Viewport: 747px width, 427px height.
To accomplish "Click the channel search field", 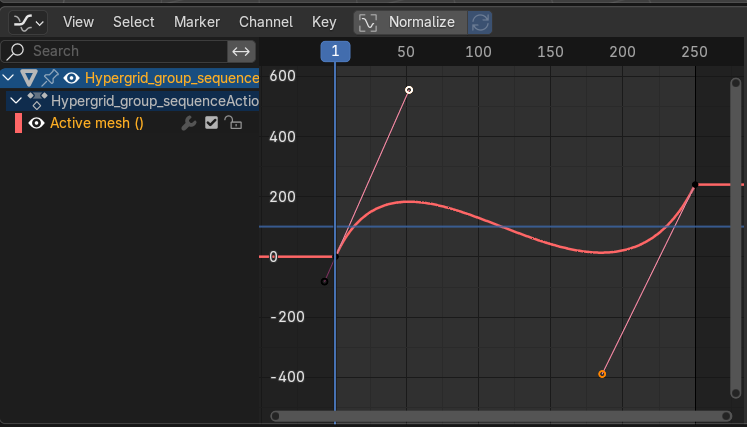I will tap(115, 51).
